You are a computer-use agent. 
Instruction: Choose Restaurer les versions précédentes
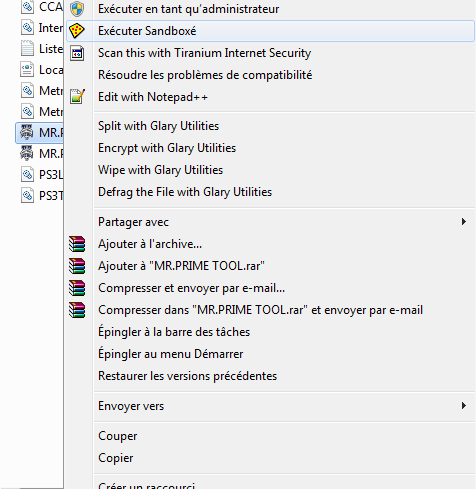[x=187, y=376]
